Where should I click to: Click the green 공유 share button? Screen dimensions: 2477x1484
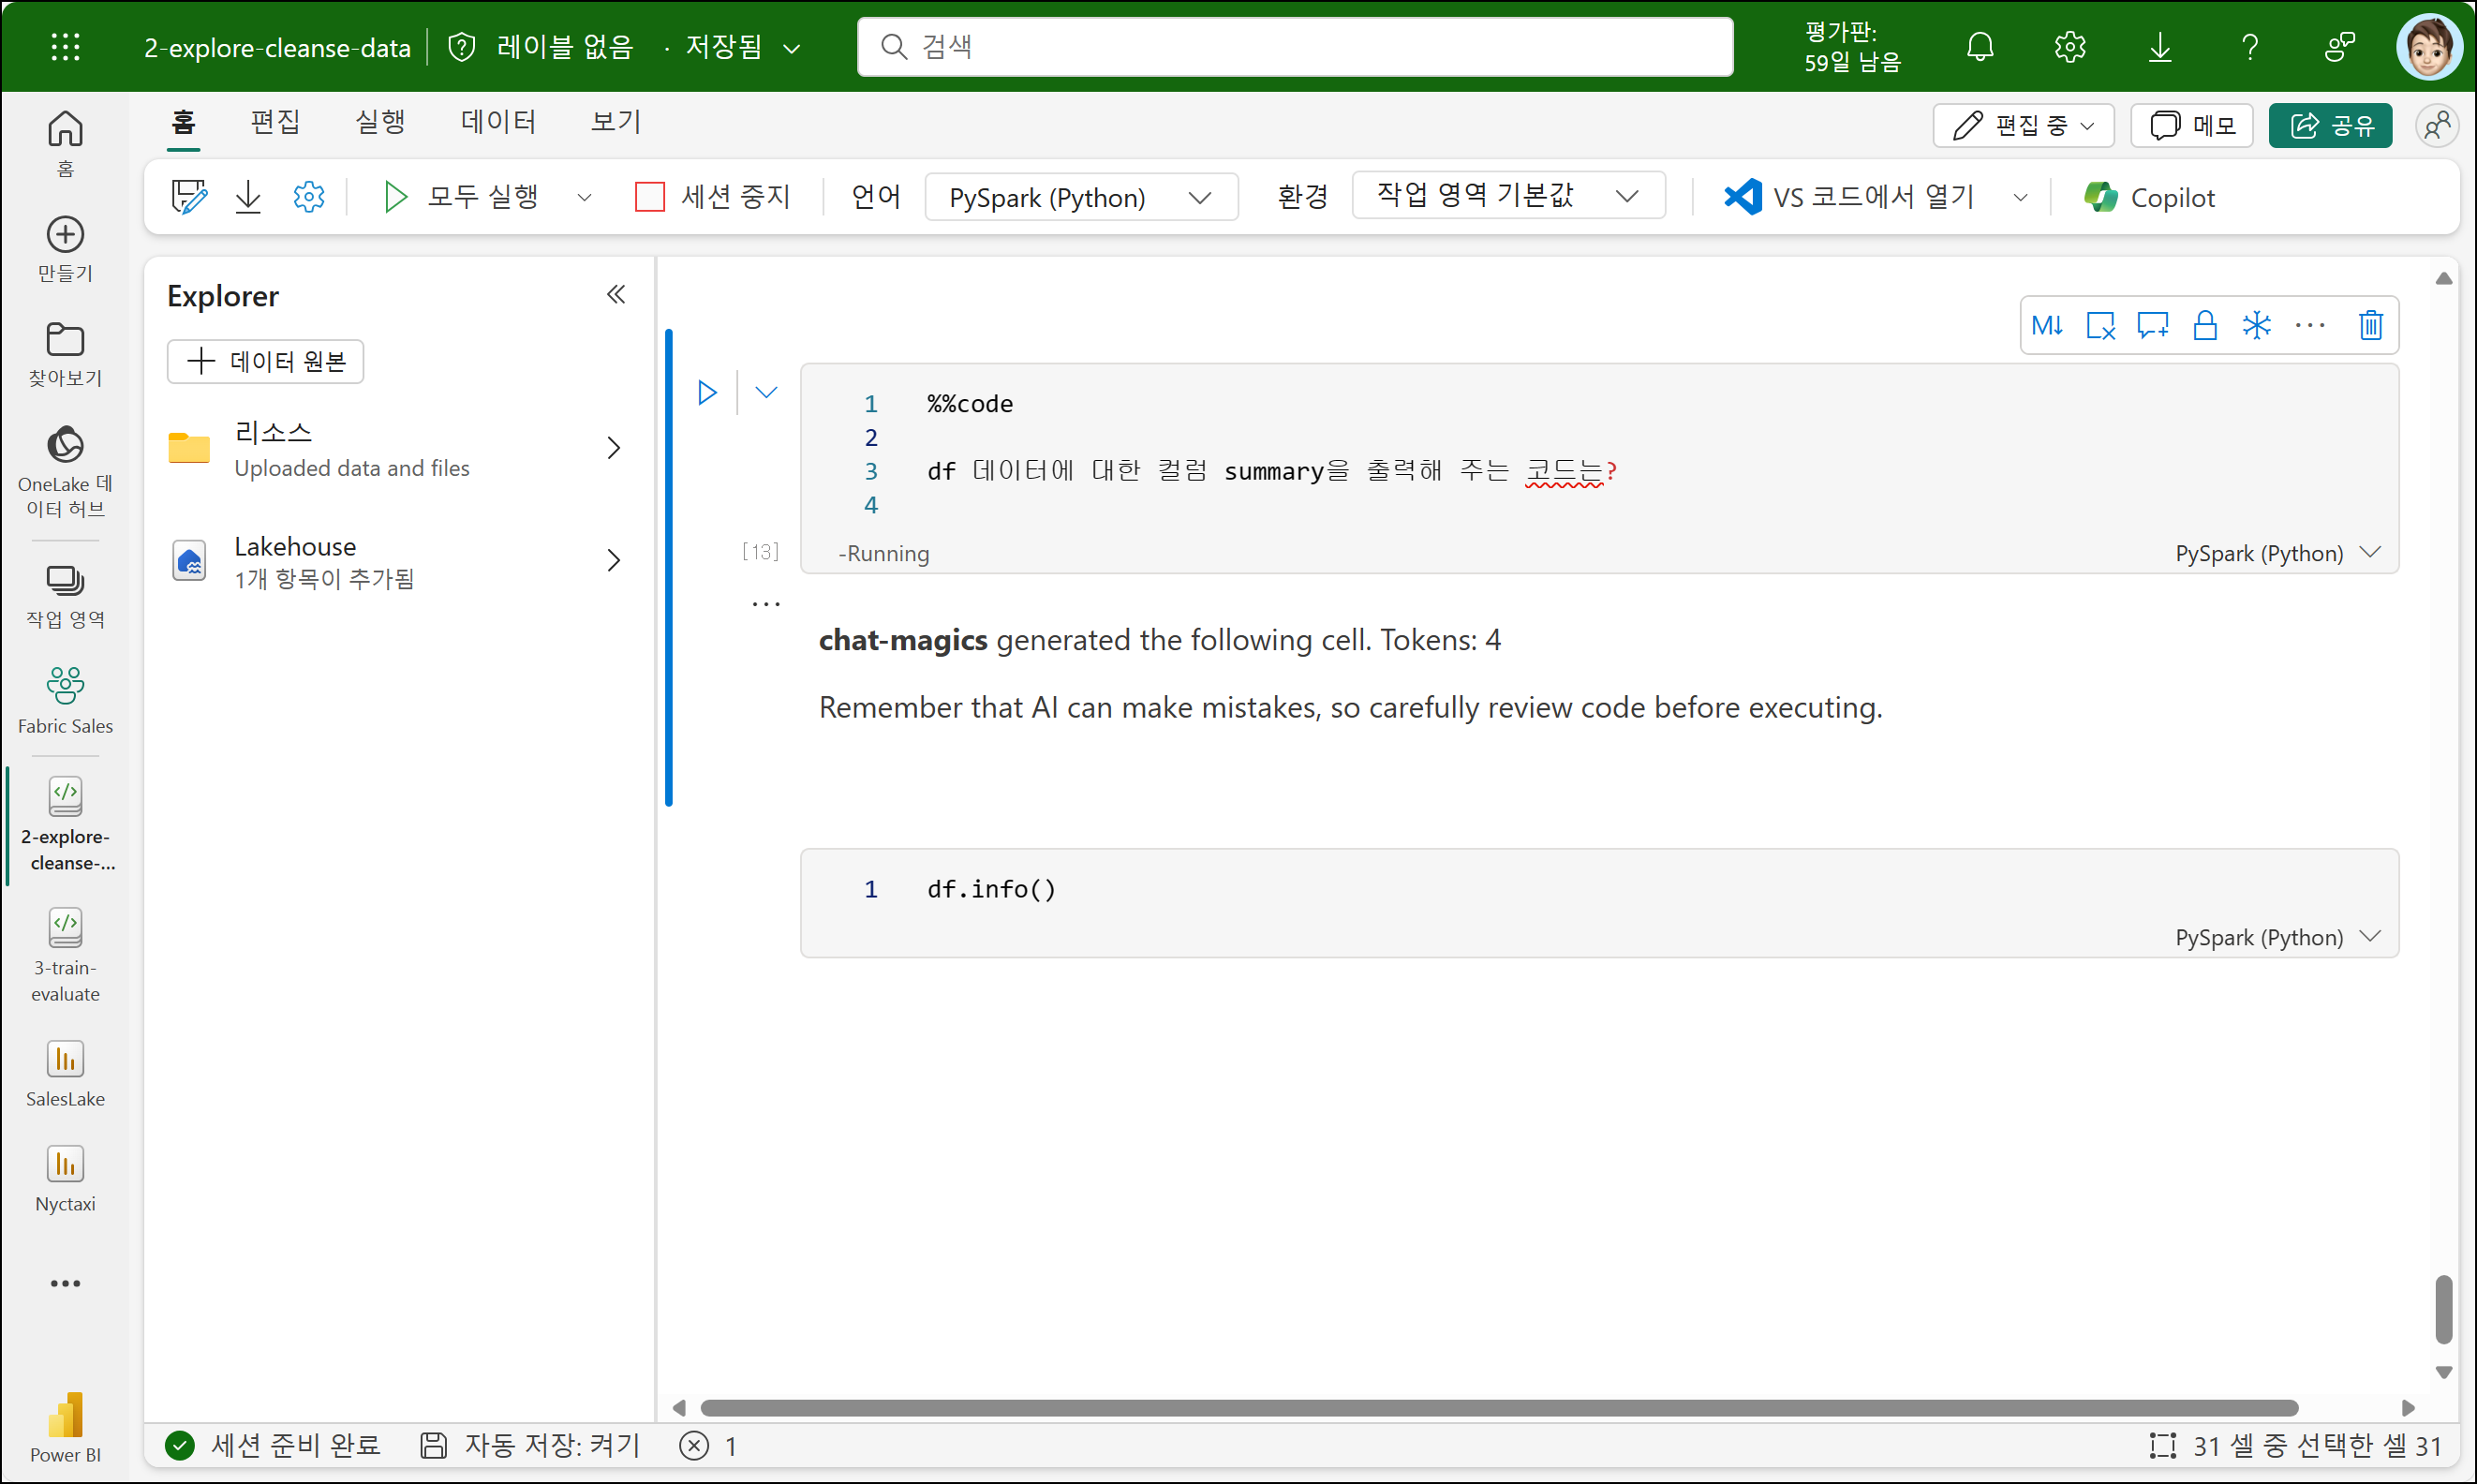[2329, 125]
